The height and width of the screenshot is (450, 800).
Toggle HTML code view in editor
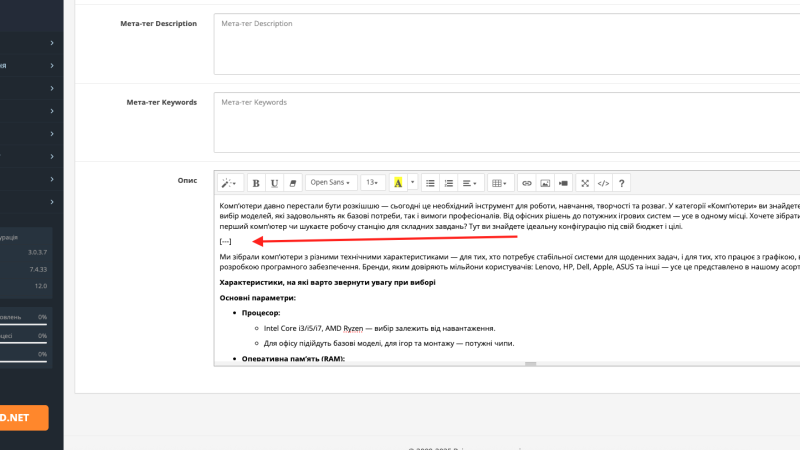tap(604, 183)
